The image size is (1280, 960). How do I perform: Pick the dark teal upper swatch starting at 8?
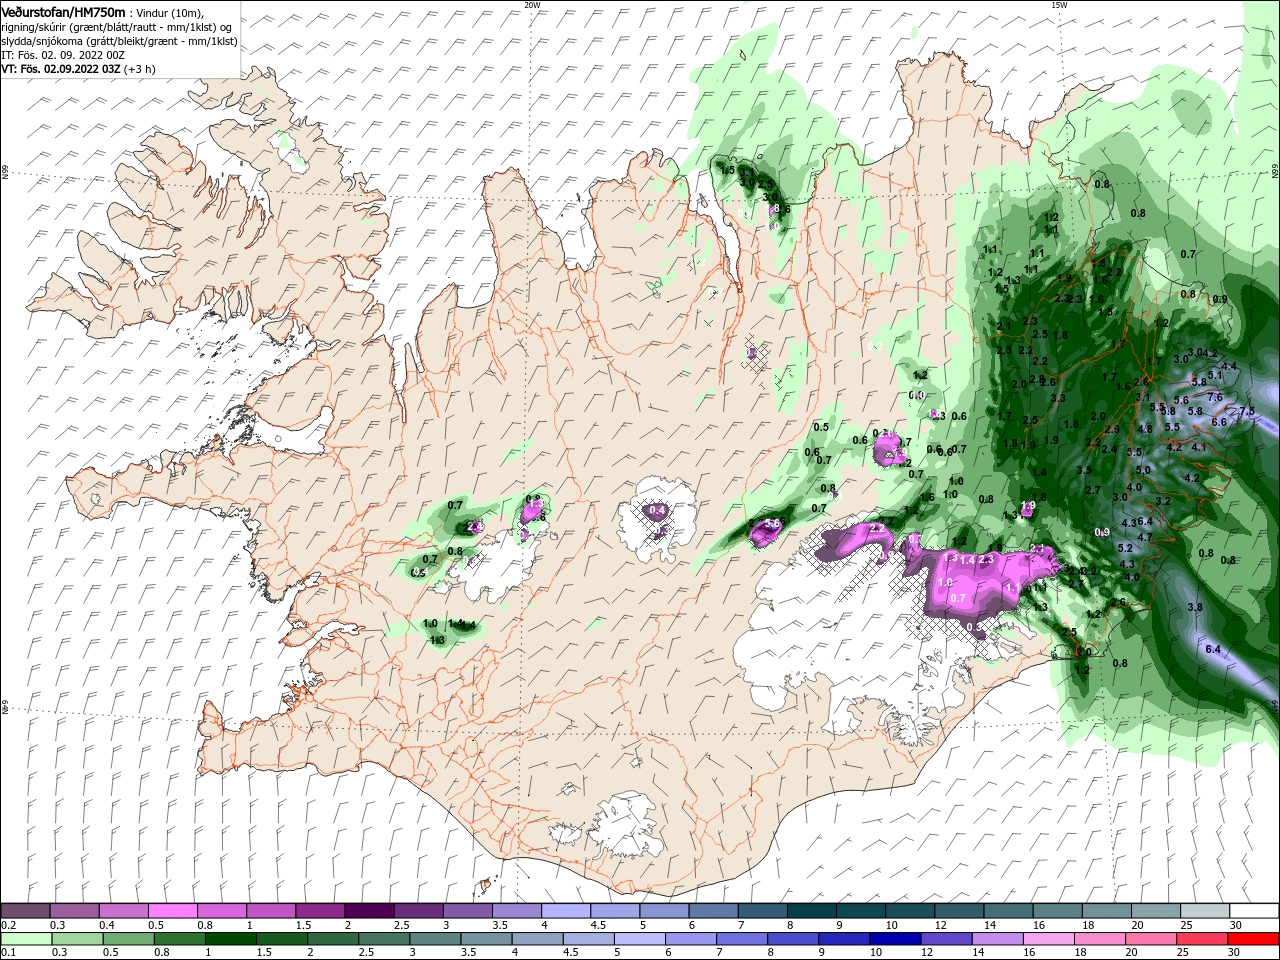(812, 911)
